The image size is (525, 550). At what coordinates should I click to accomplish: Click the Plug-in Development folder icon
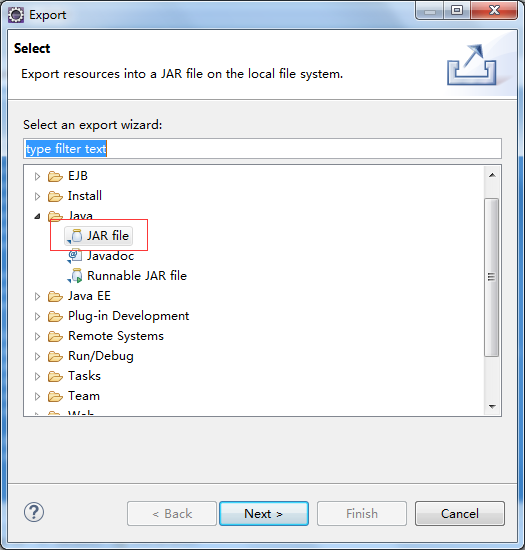55,316
